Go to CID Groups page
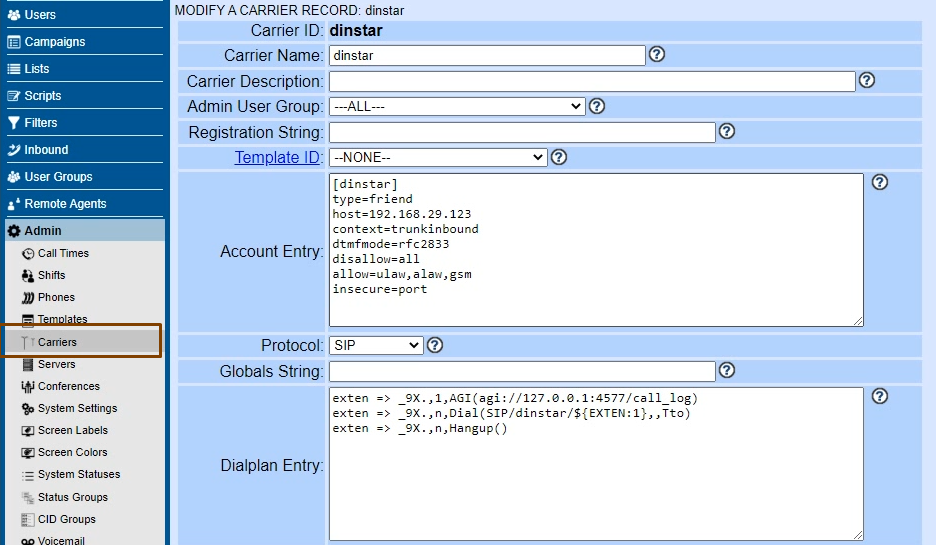Screen dimensions: 936x545 pyautogui.click(x=67, y=519)
